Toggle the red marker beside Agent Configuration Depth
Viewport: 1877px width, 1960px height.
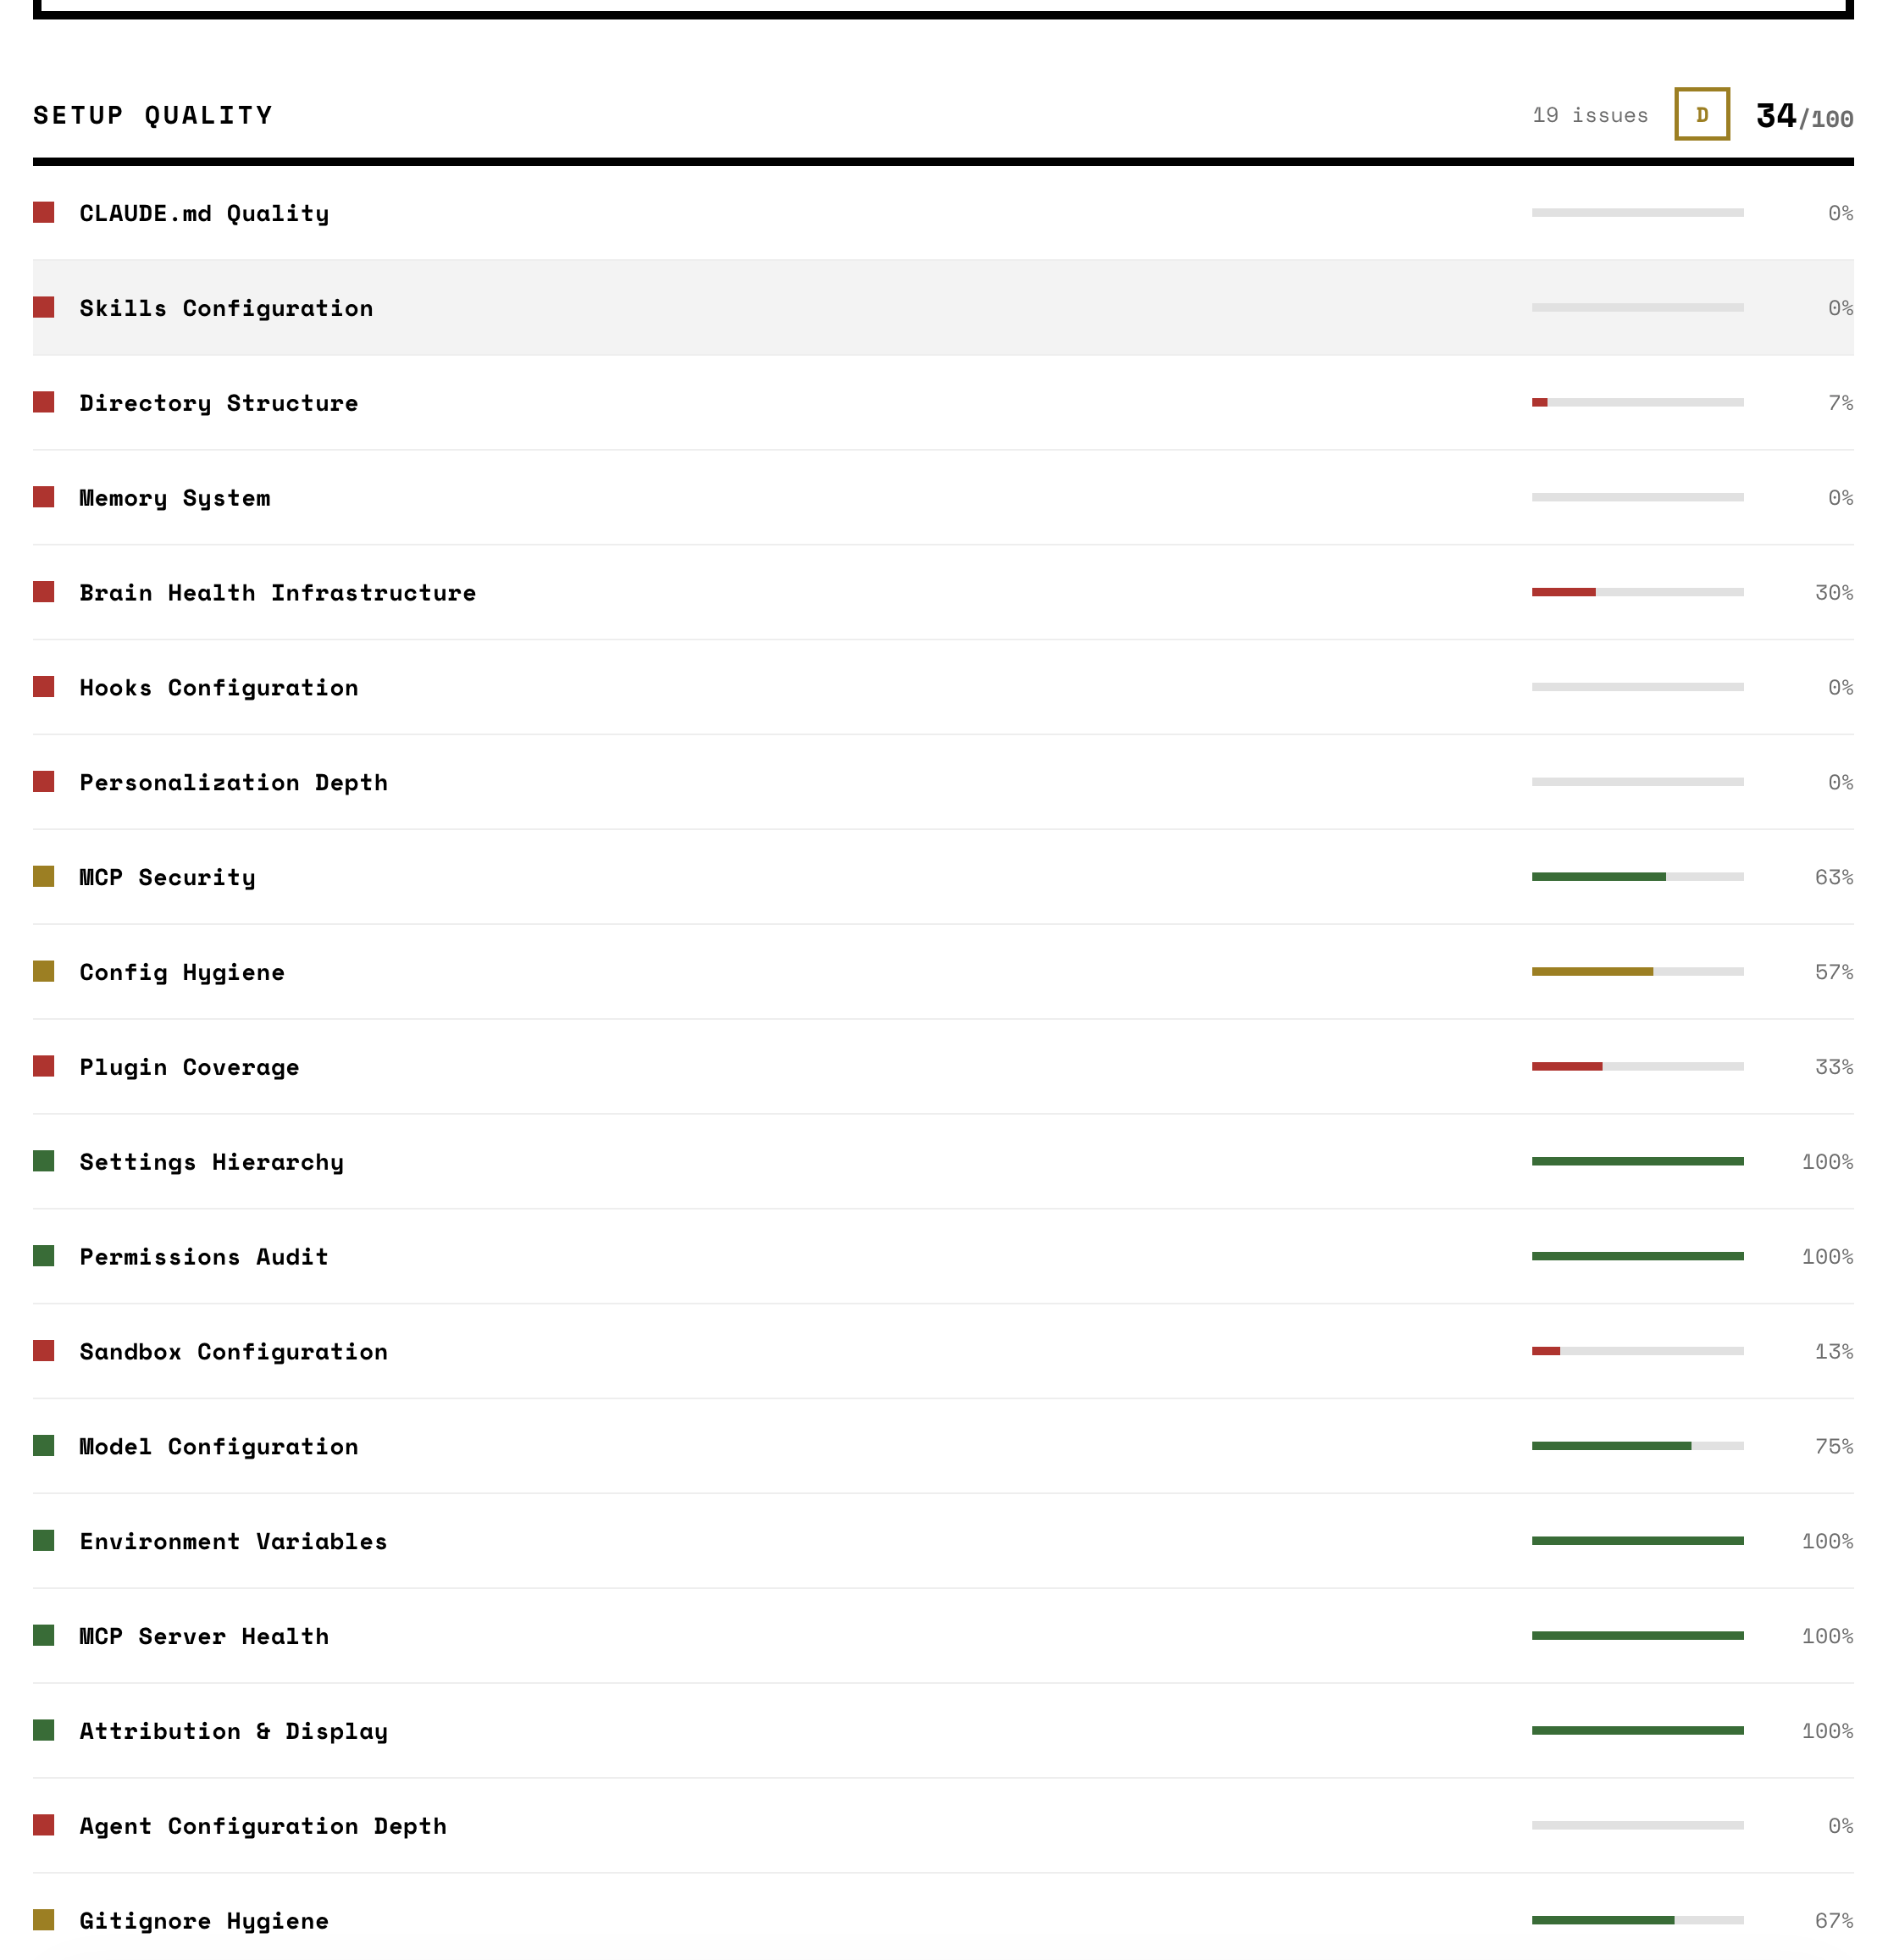tap(45, 1825)
